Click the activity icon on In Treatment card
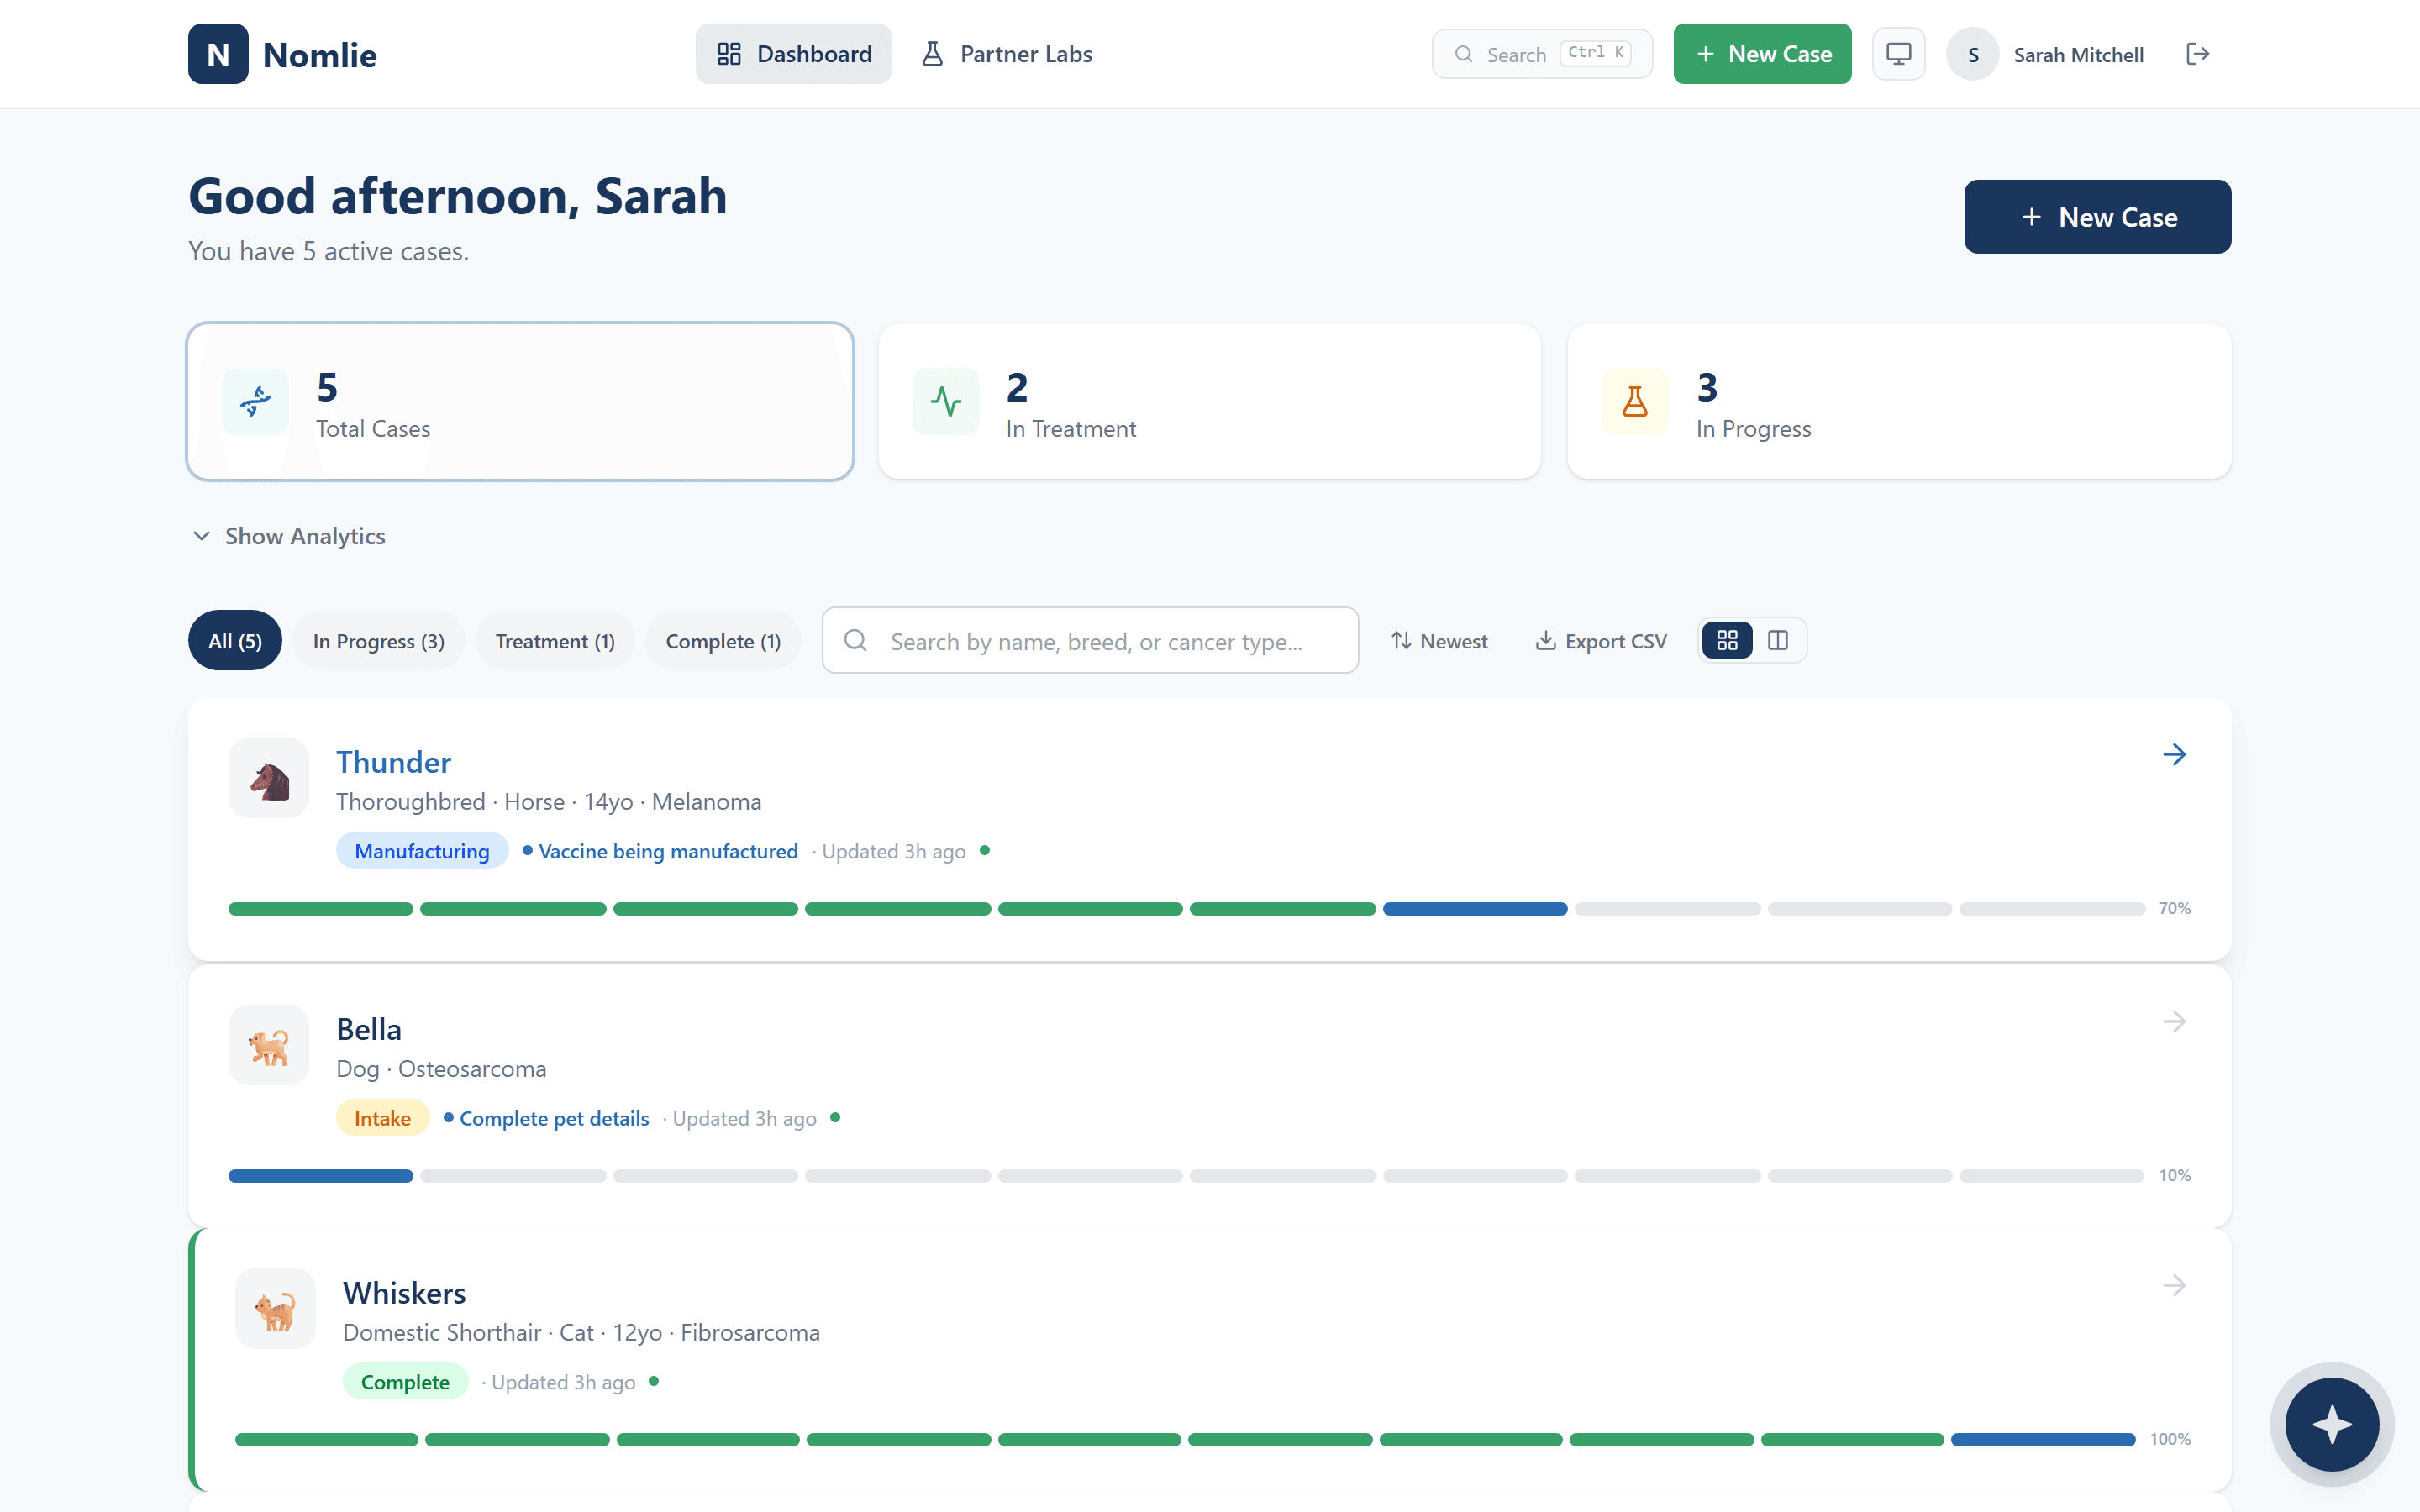This screenshot has width=2420, height=1512. point(946,401)
